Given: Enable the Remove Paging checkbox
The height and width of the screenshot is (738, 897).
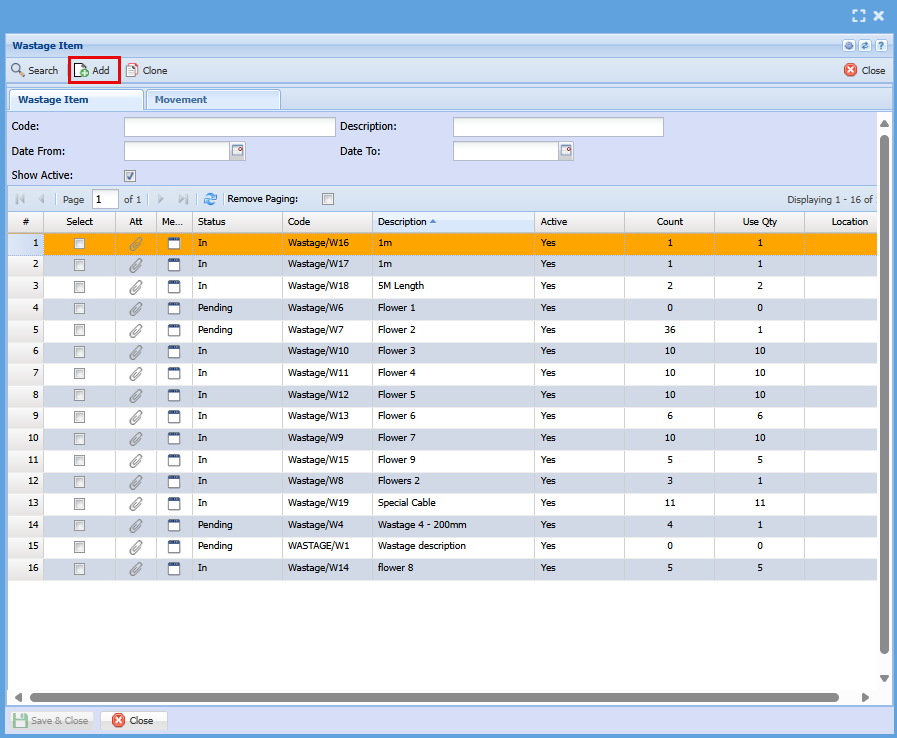Looking at the screenshot, I should pos(328,199).
